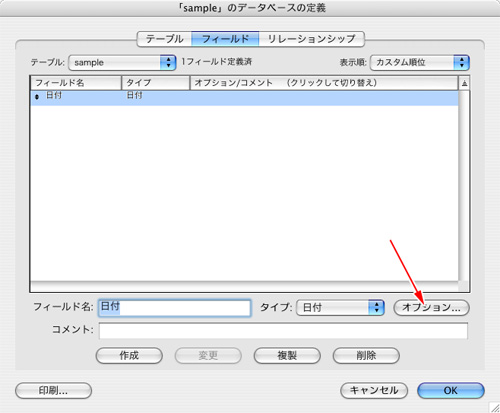Click the 印刷... button
This screenshot has height=413, width=500.
click(x=53, y=391)
